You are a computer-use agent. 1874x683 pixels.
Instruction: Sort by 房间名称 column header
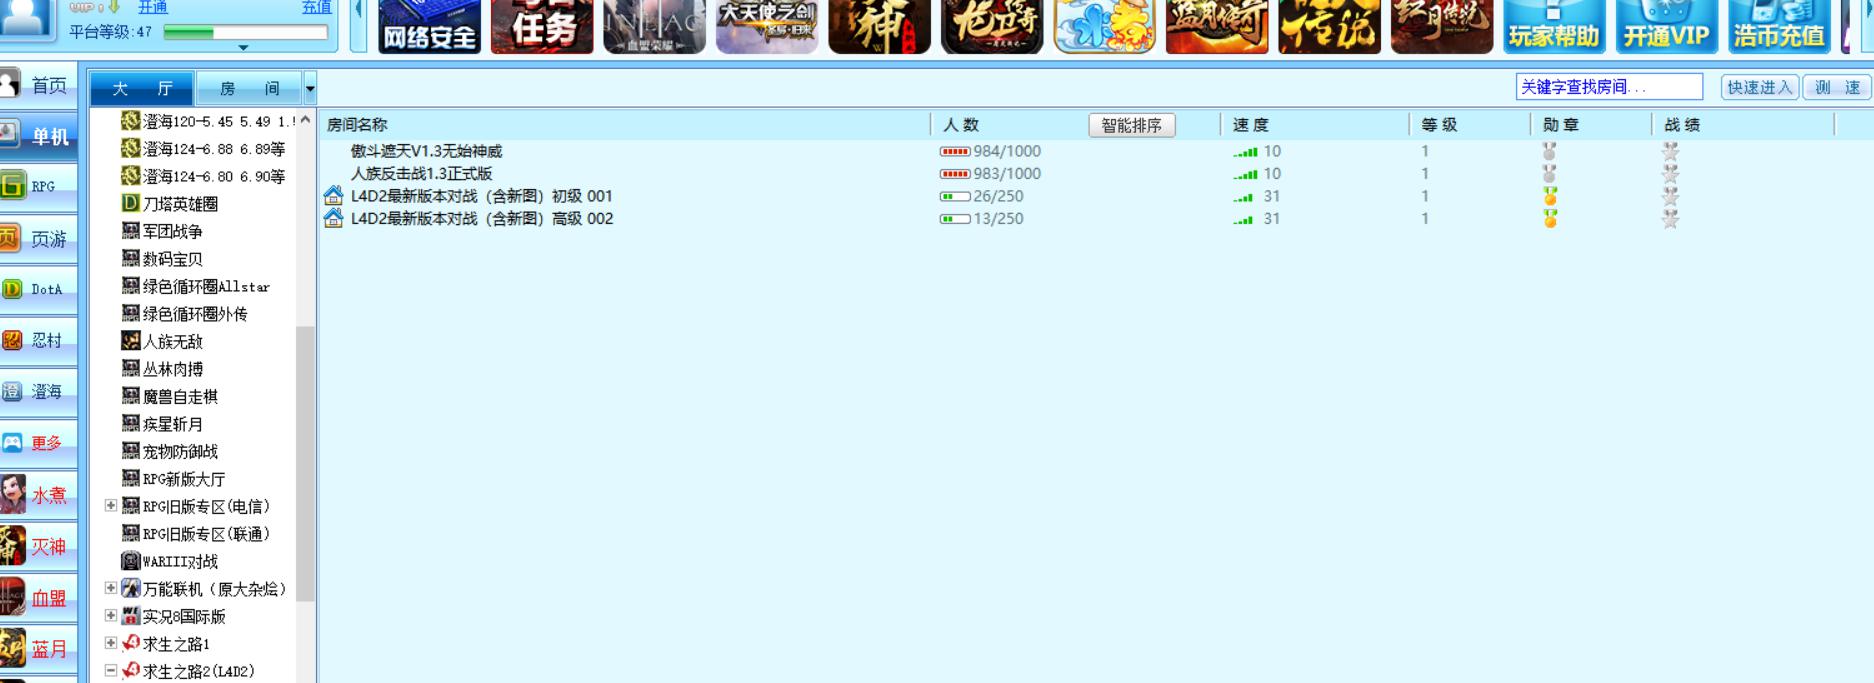pyautogui.click(x=357, y=125)
